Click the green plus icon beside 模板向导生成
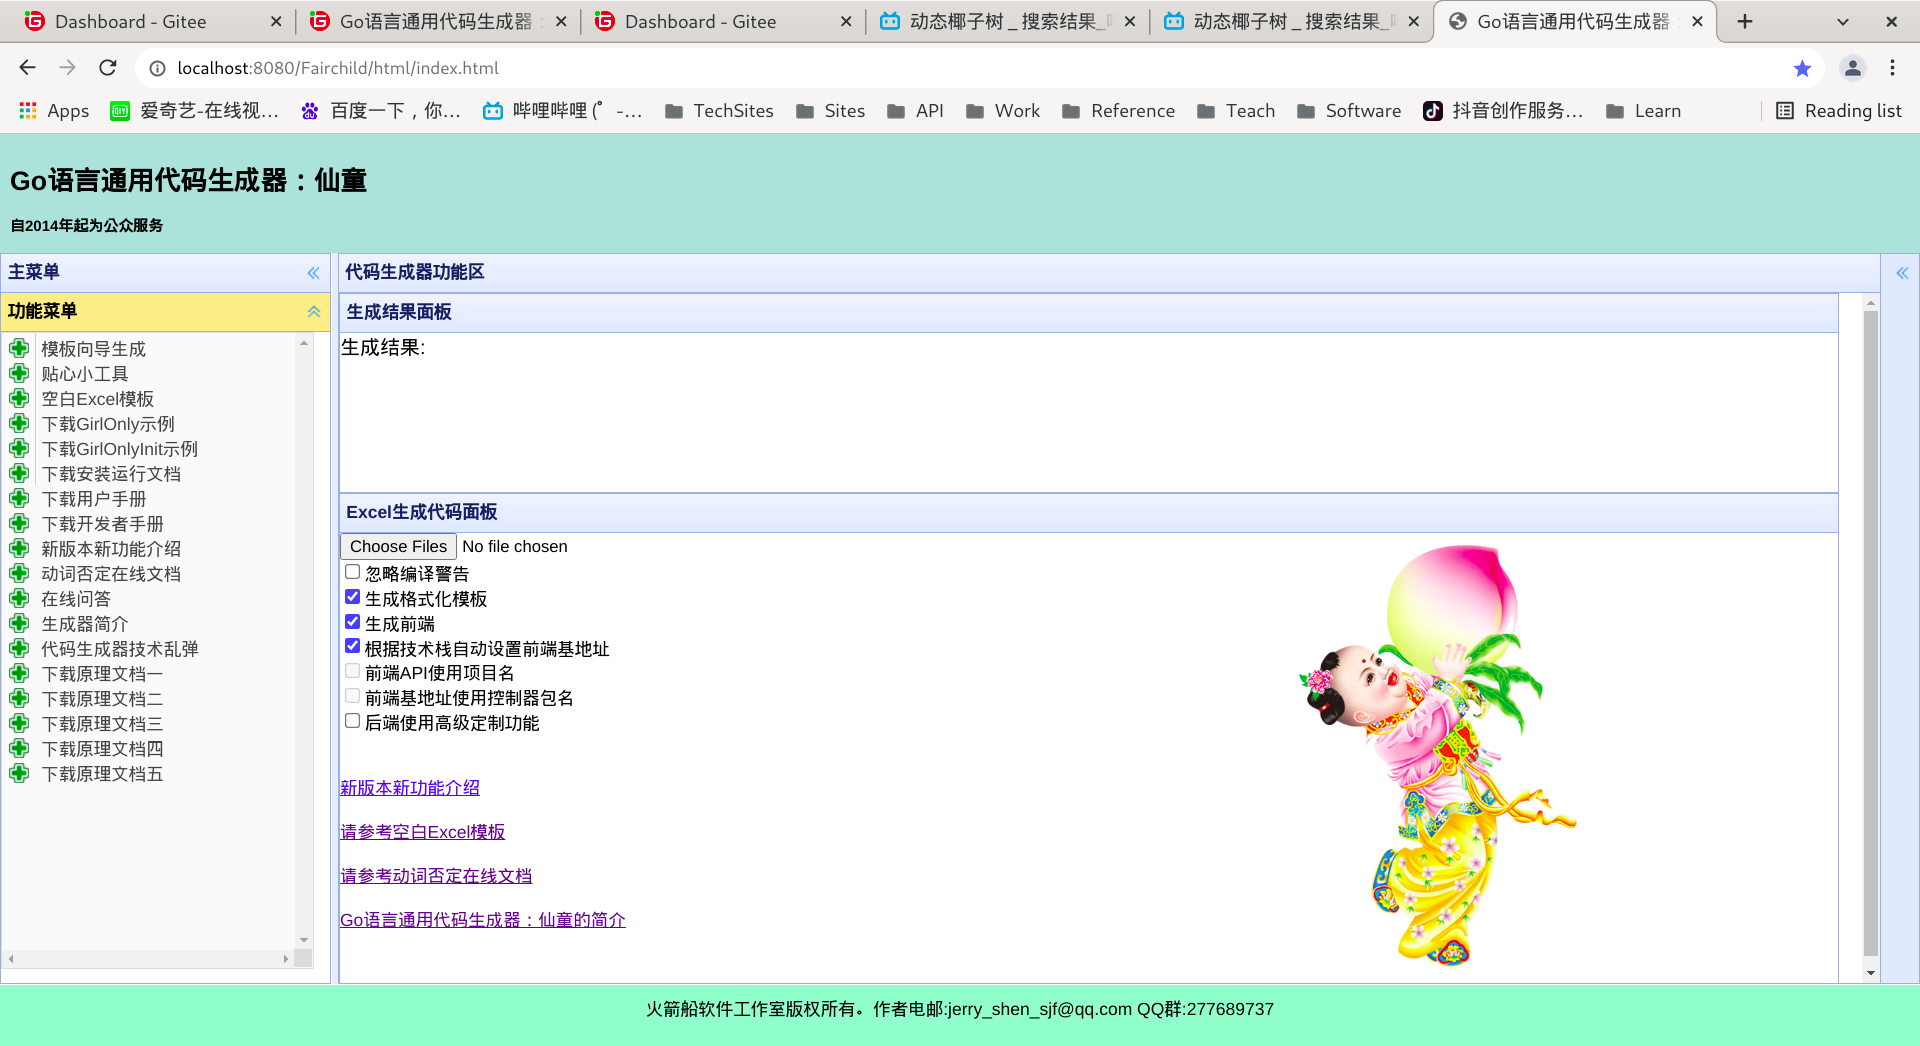 19,348
